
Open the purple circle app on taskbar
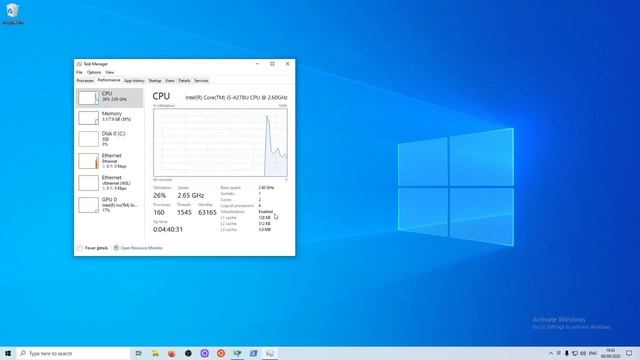[204, 353]
